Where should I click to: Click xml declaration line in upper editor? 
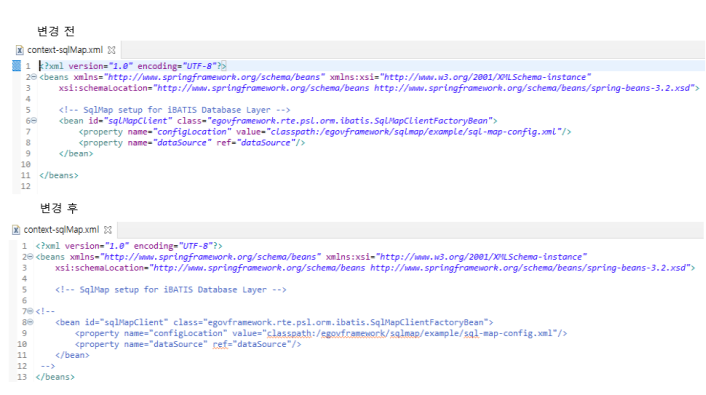point(133,66)
